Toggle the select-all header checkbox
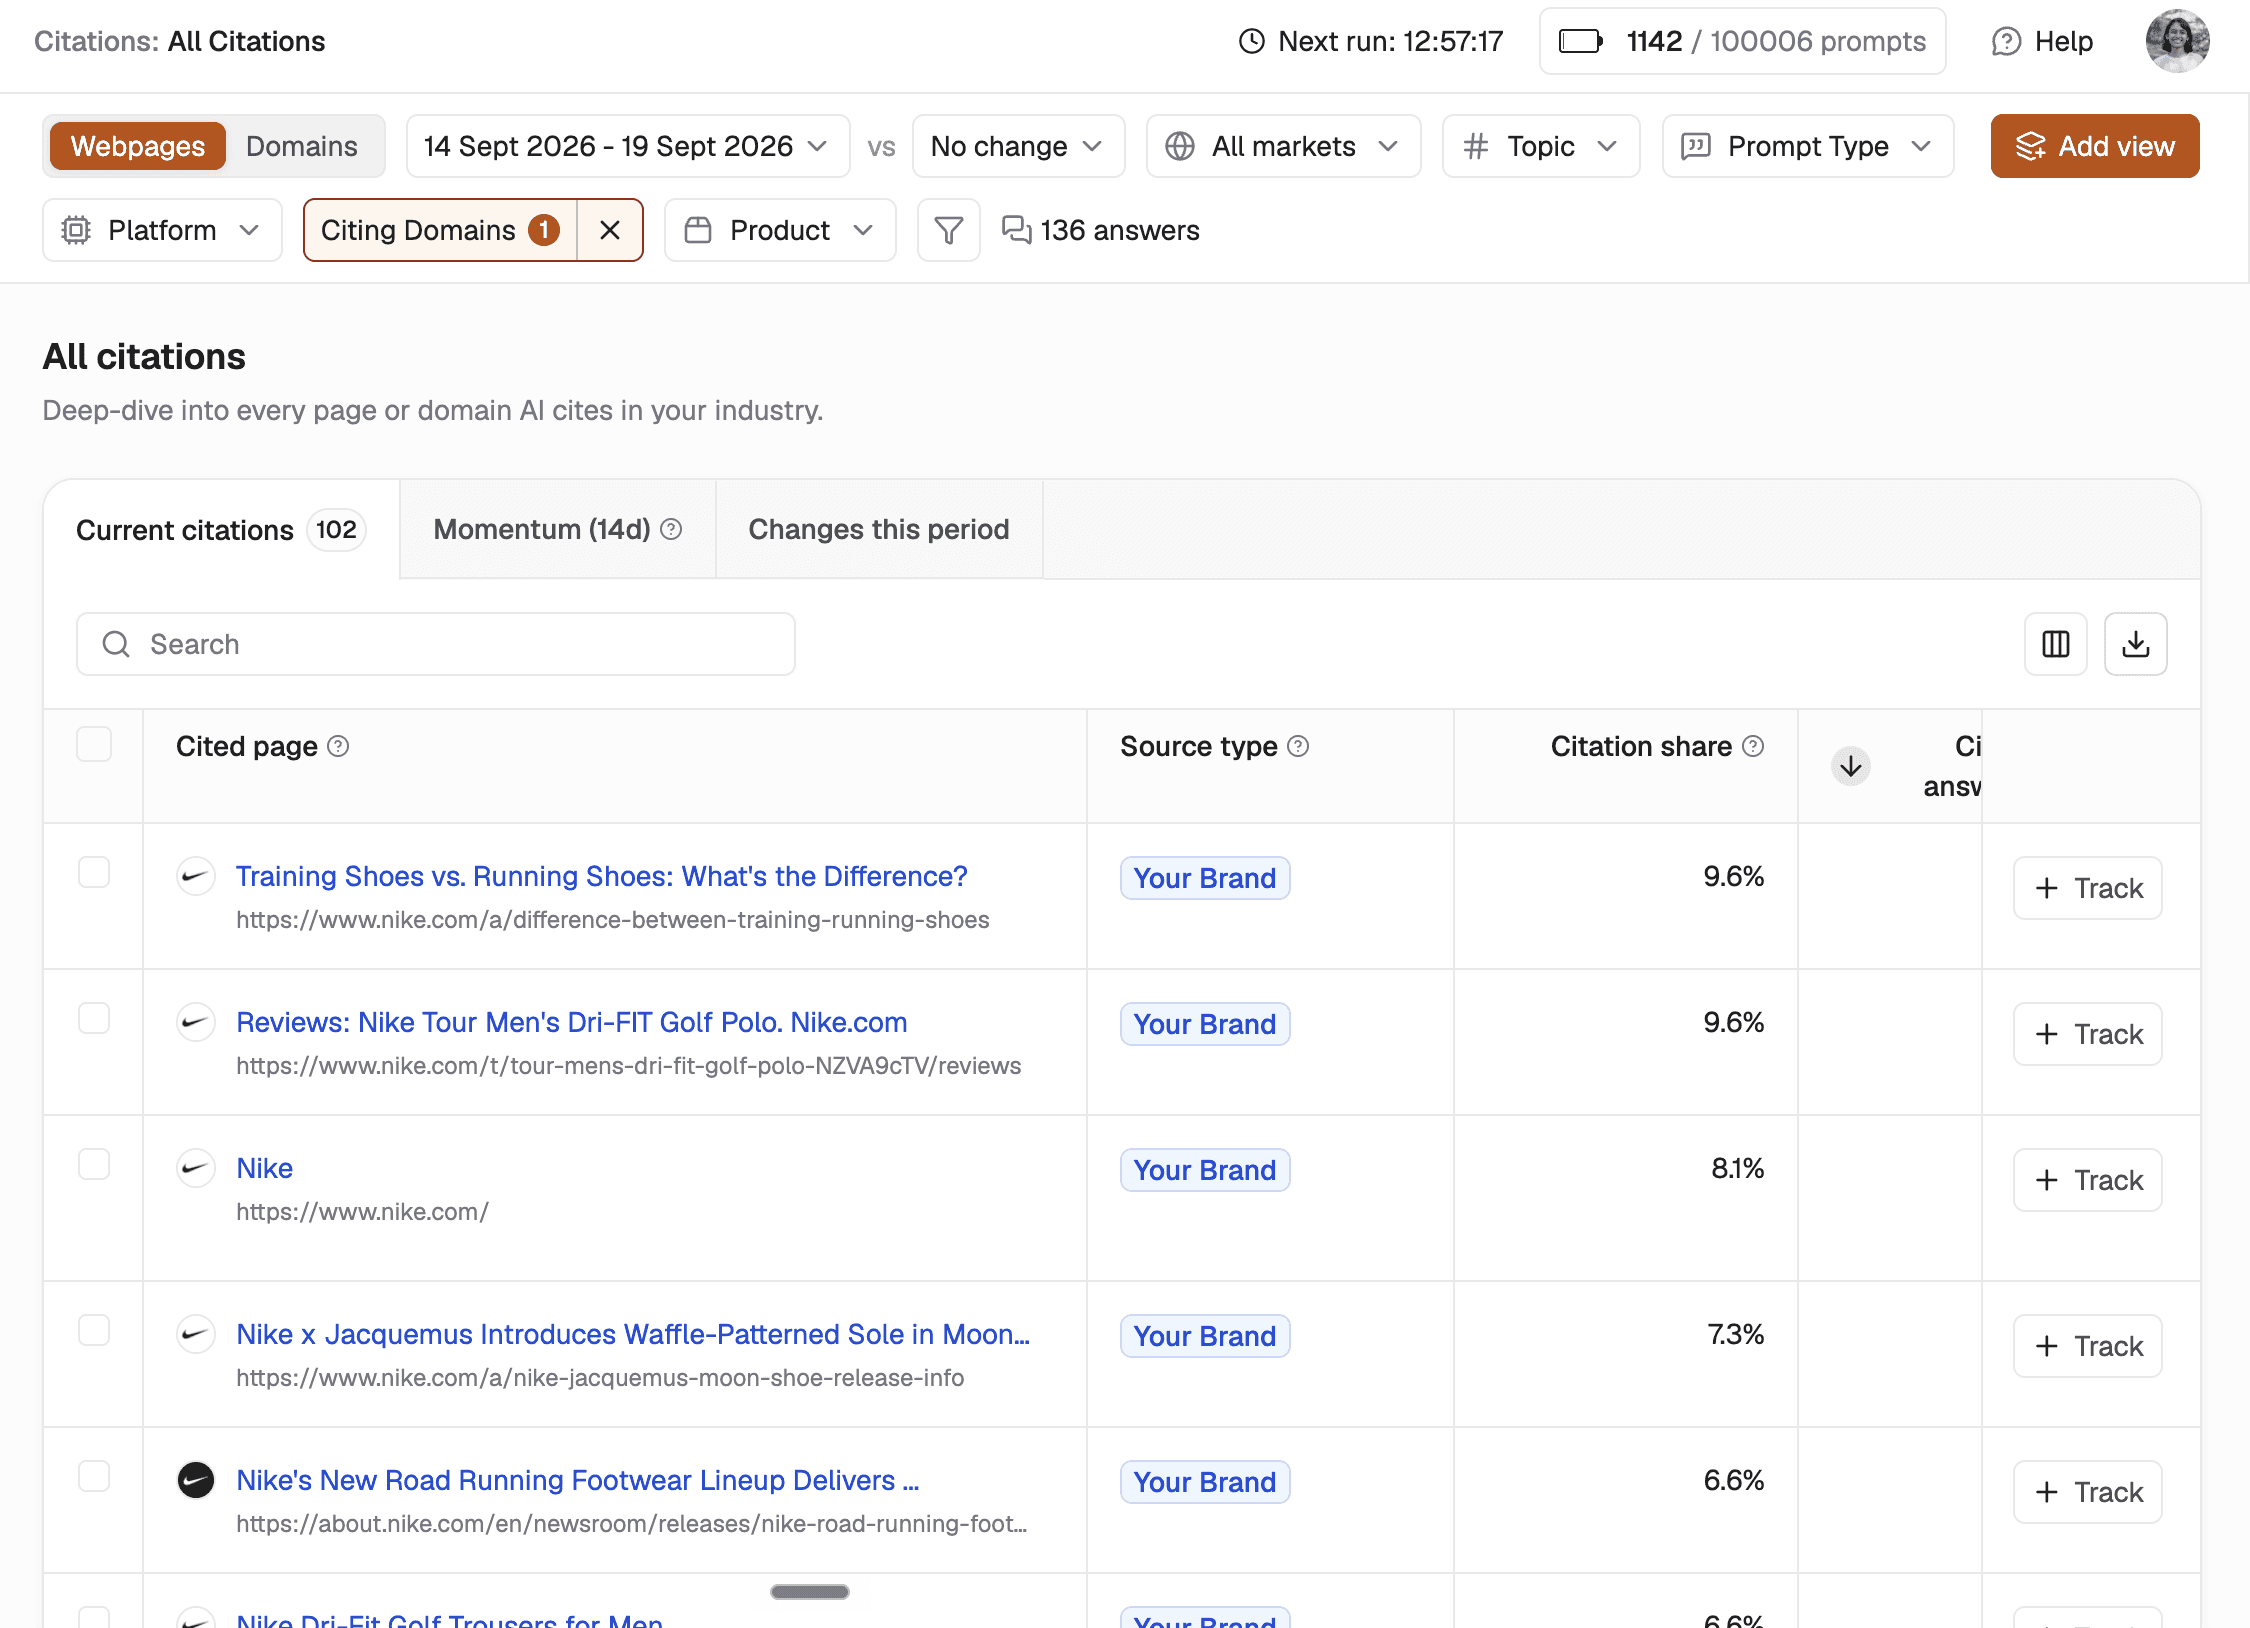Screen dimensions: 2250x1628 click(x=94, y=744)
